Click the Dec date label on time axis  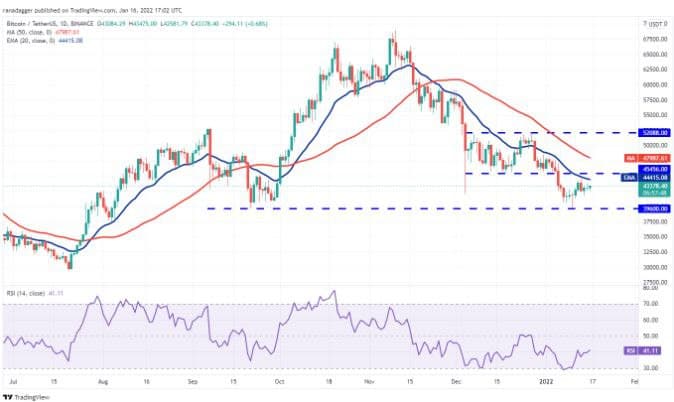pos(456,381)
